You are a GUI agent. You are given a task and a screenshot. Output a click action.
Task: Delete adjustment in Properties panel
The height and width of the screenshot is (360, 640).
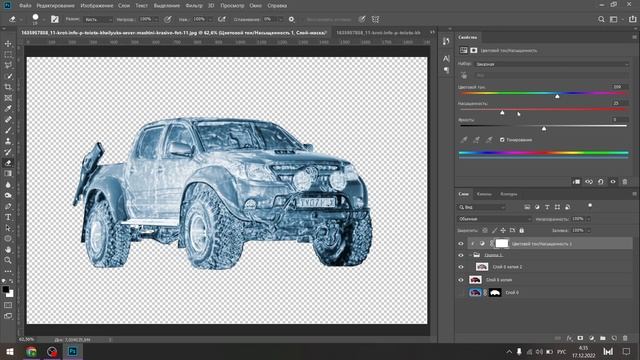[x=624, y=182]
